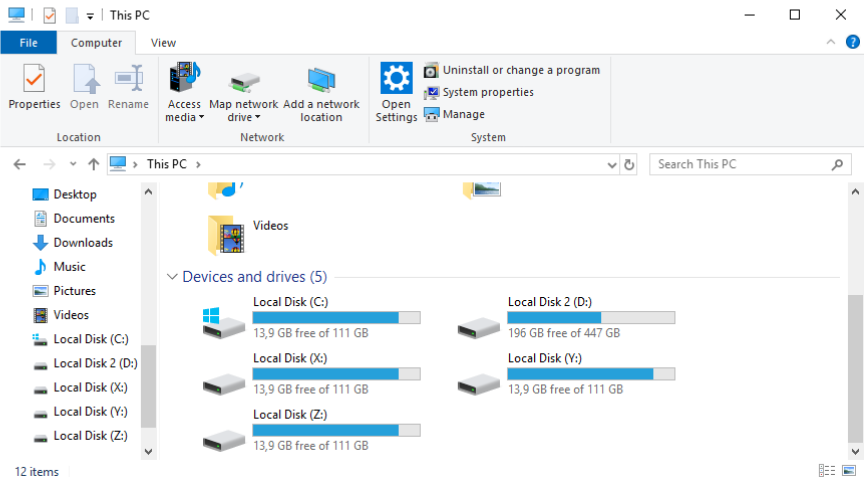Select Pictures in the navigation pane
This screenshot has height=484, width=865.
pos(74,291)
